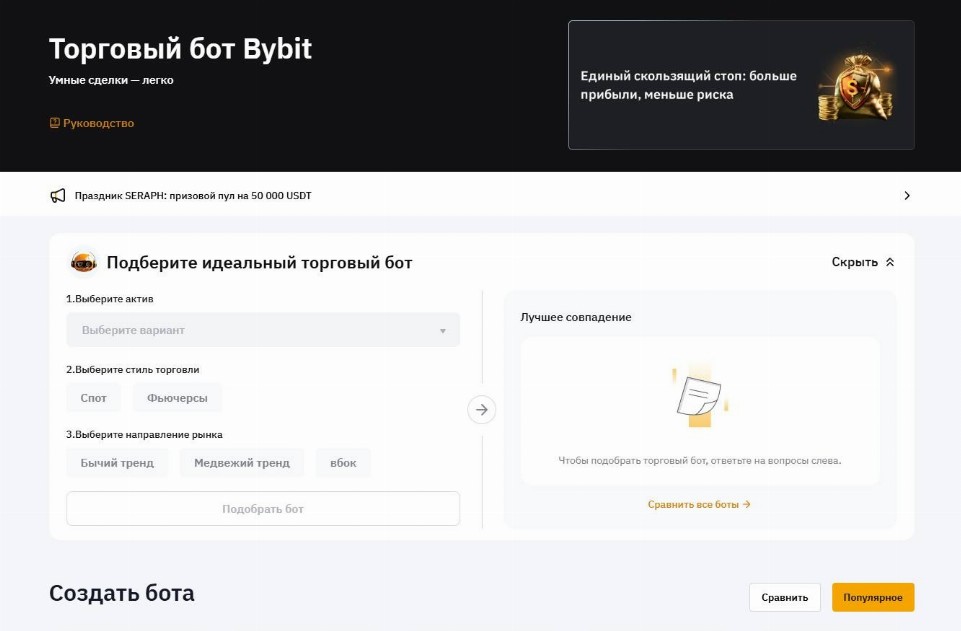Image resolution: width=961 pixels, height=631 pixels.
Task: Click the yellow Популярное button
Action: pos(872,598)
